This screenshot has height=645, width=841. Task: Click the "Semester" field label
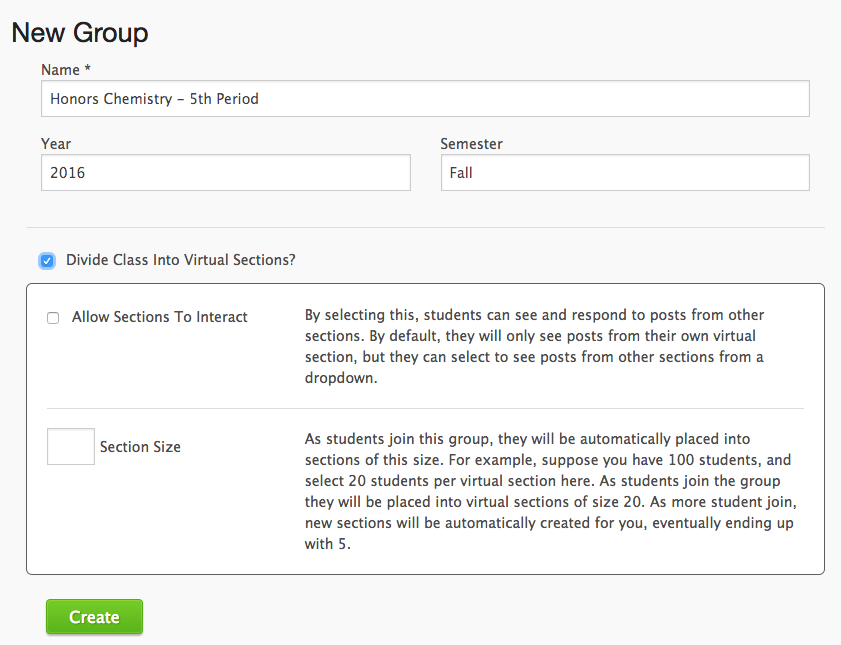click(x=471, y=144)
